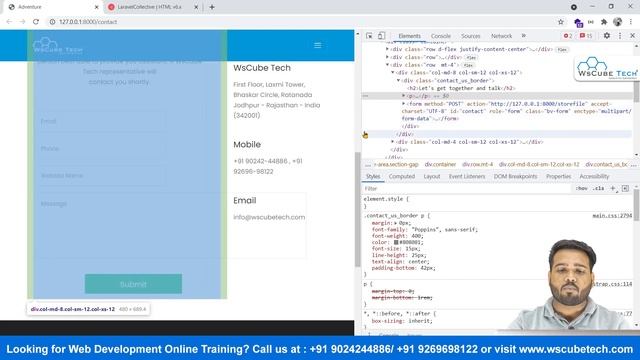Toggle the computed styles sidebar icon
Viewport: 640px width, 360px height.
[625, 189]
